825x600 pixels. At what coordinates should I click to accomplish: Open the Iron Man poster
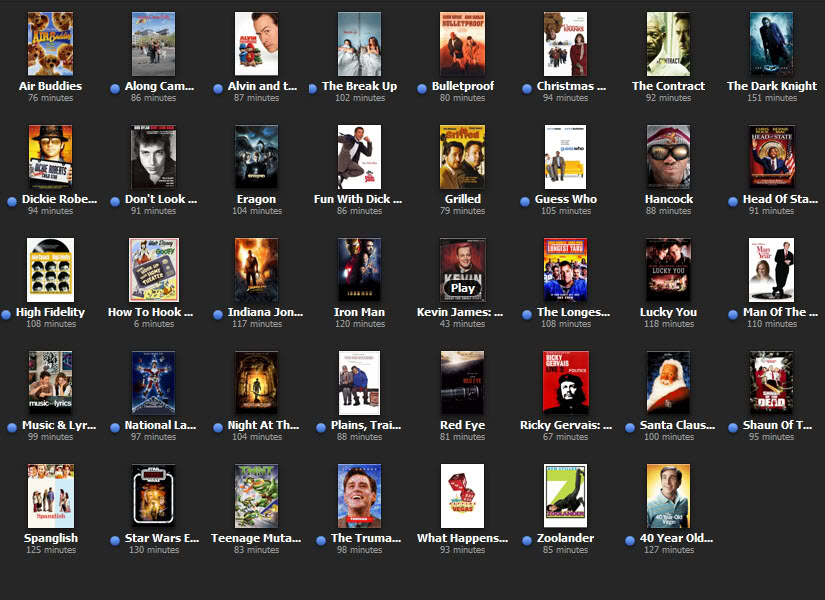[x=359, y=270]
